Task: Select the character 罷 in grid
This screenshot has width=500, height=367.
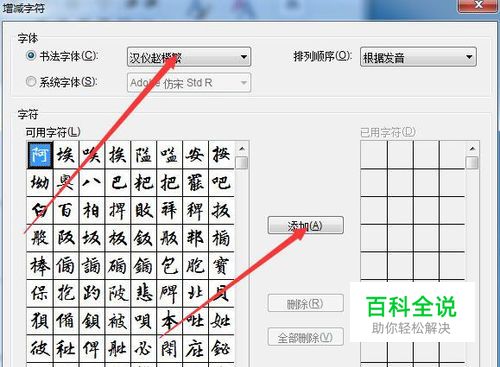Action: tap(196, 183)
